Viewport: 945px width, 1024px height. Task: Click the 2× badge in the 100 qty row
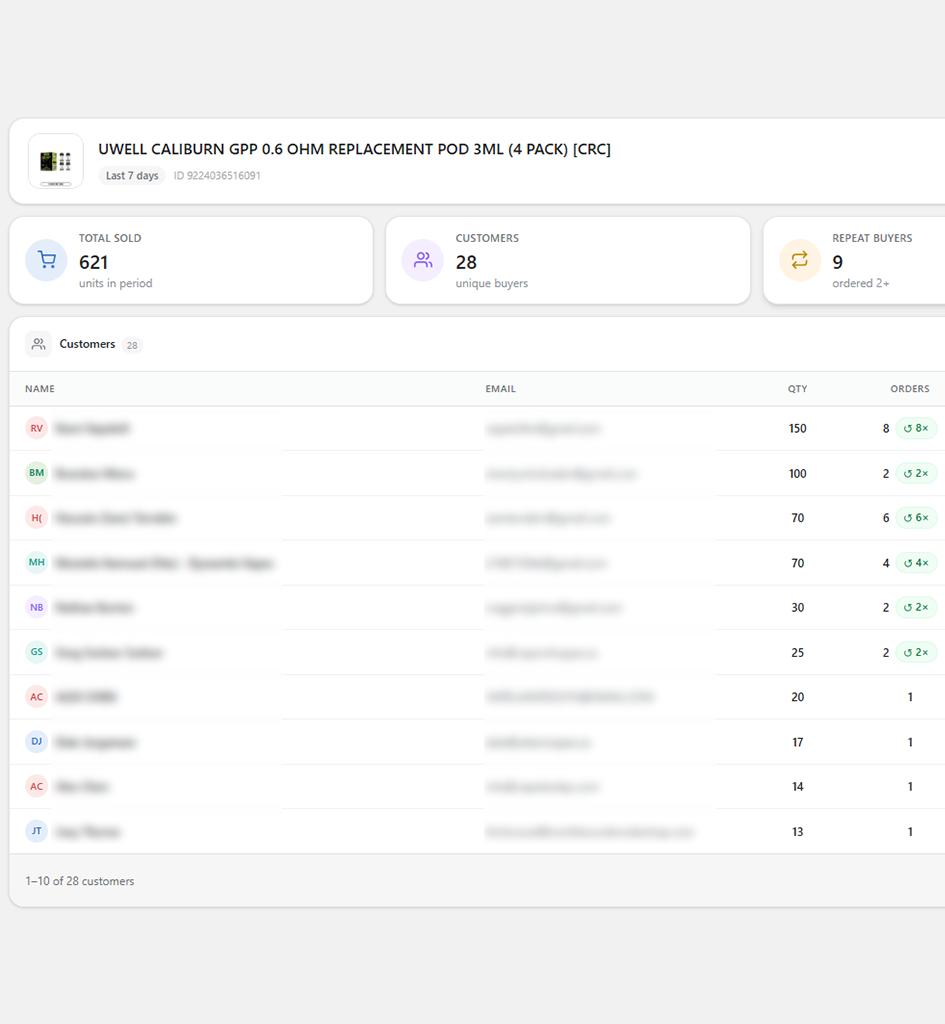click(916, 473)
